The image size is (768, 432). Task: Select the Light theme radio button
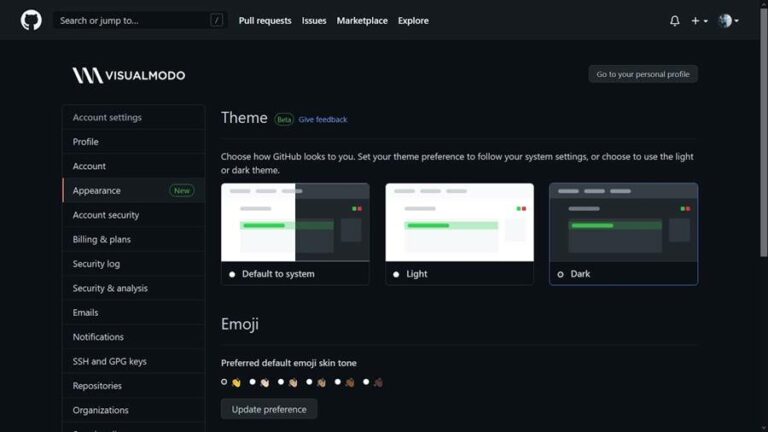click(396, 274)
